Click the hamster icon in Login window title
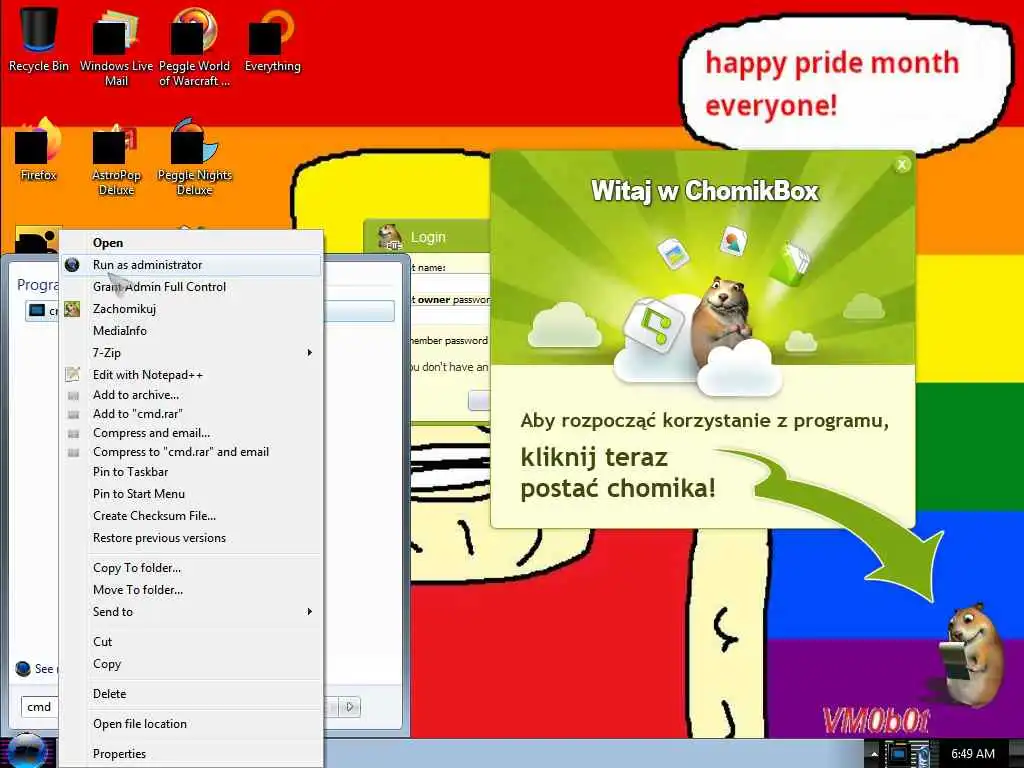Image resolution: width=1024 pixels, height=768 pixels. click(390, 237)
